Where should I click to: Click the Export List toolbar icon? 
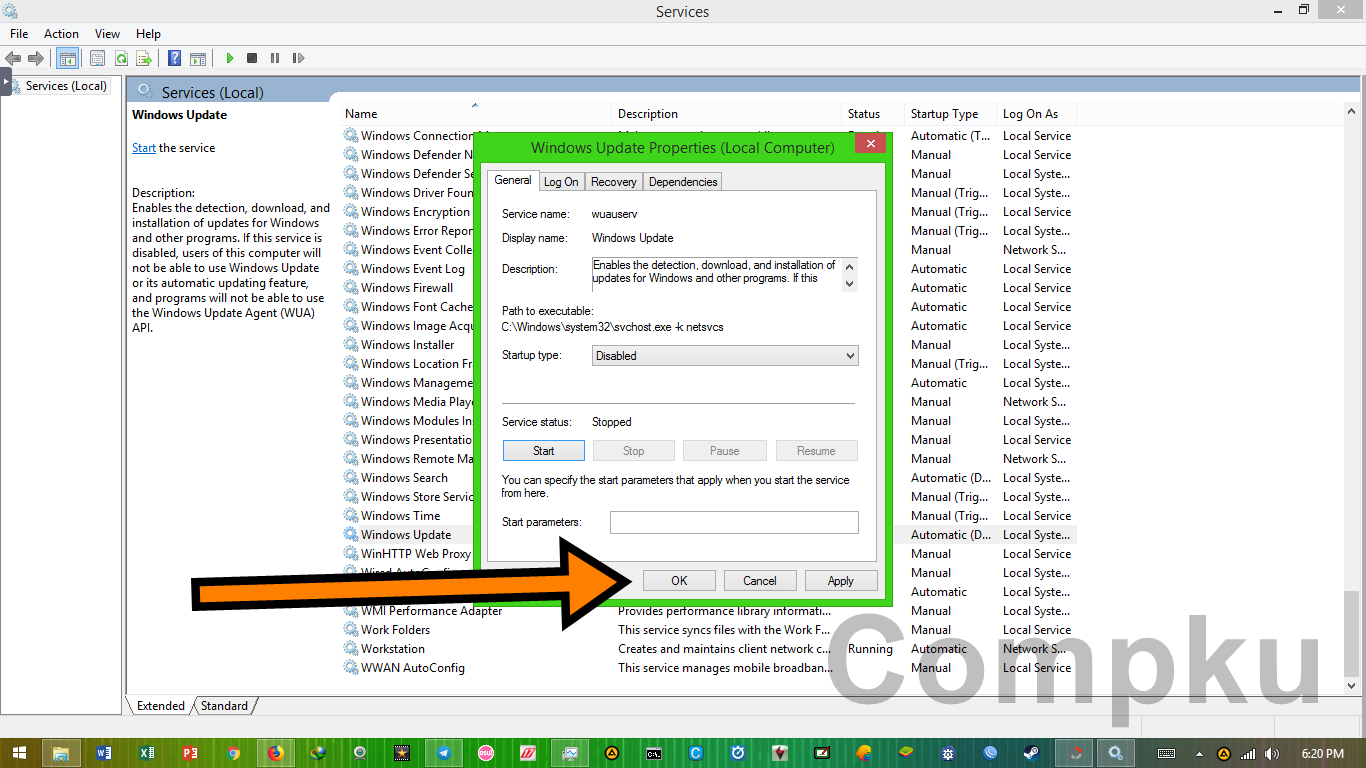click(144, 59)
